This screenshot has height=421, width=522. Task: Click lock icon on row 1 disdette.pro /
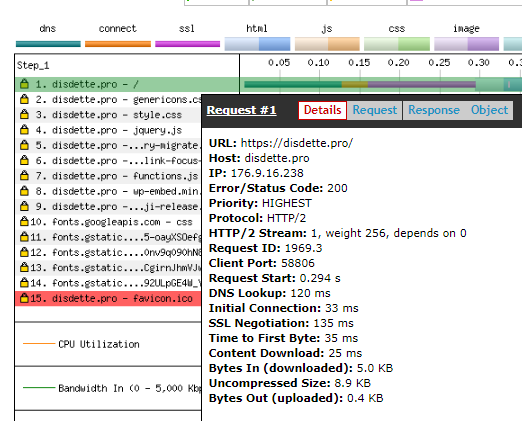tap(24, 84)
